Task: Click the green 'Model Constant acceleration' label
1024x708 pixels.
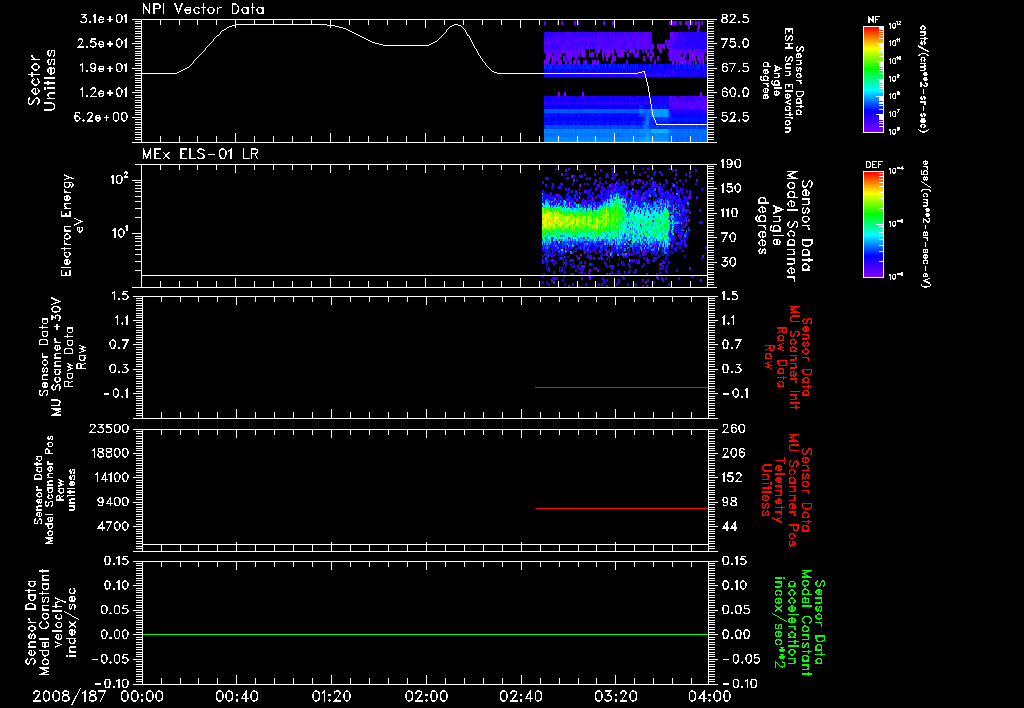Action: click(x=800, y=622)
